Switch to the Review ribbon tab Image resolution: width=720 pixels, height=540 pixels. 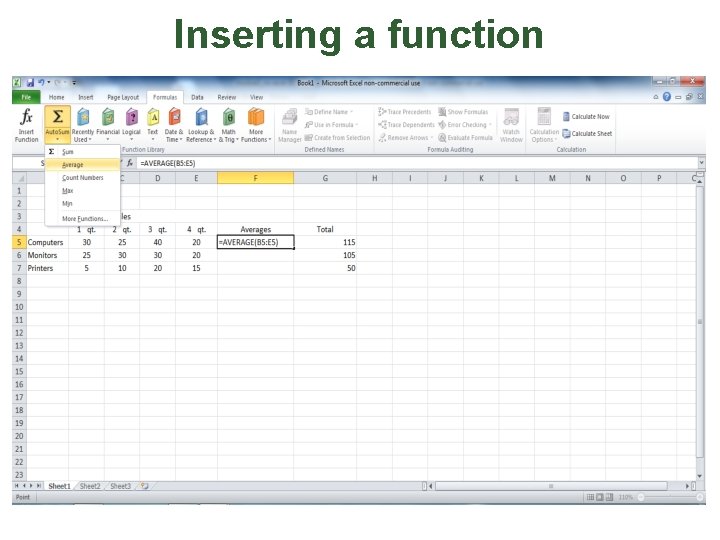[227, 97]
